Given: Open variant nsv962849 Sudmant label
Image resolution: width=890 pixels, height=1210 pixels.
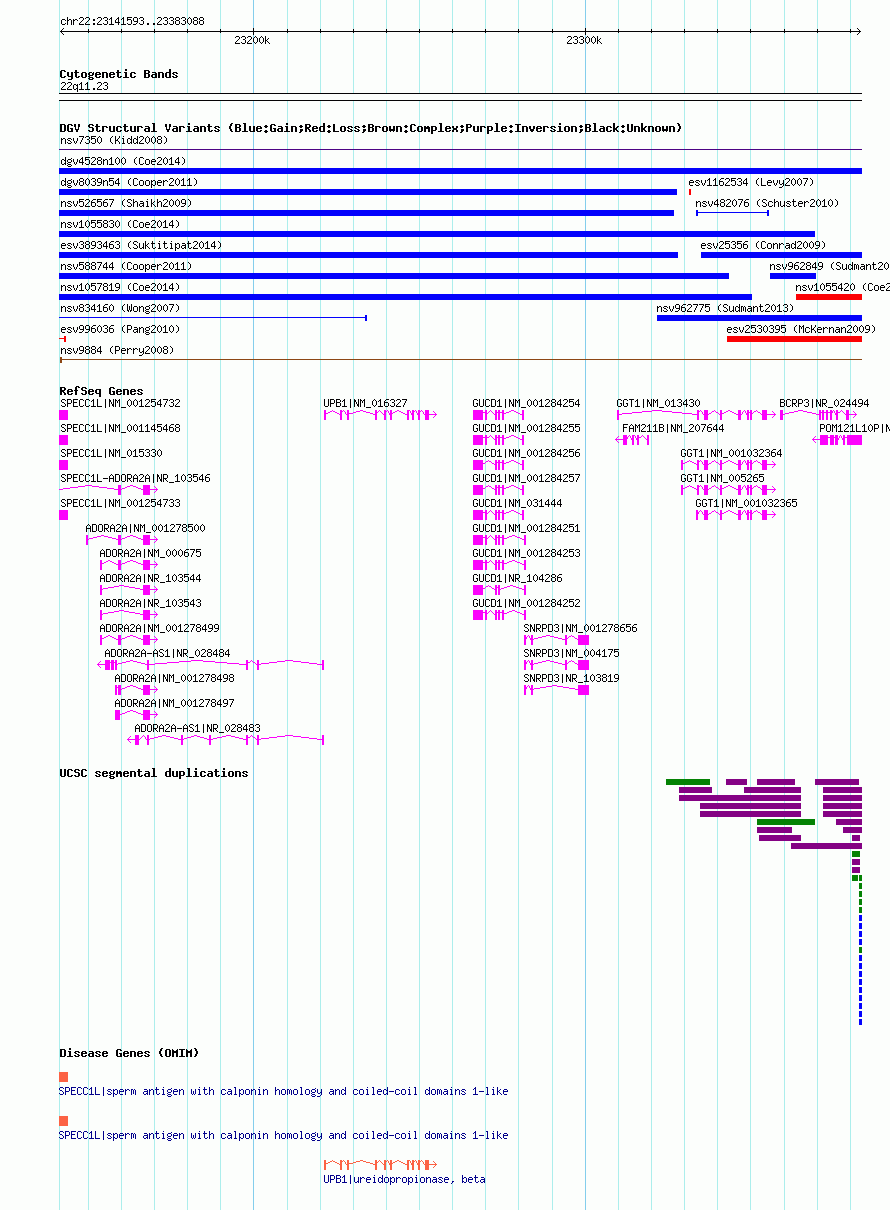Looking at the screenshot, I should point(829,267).
